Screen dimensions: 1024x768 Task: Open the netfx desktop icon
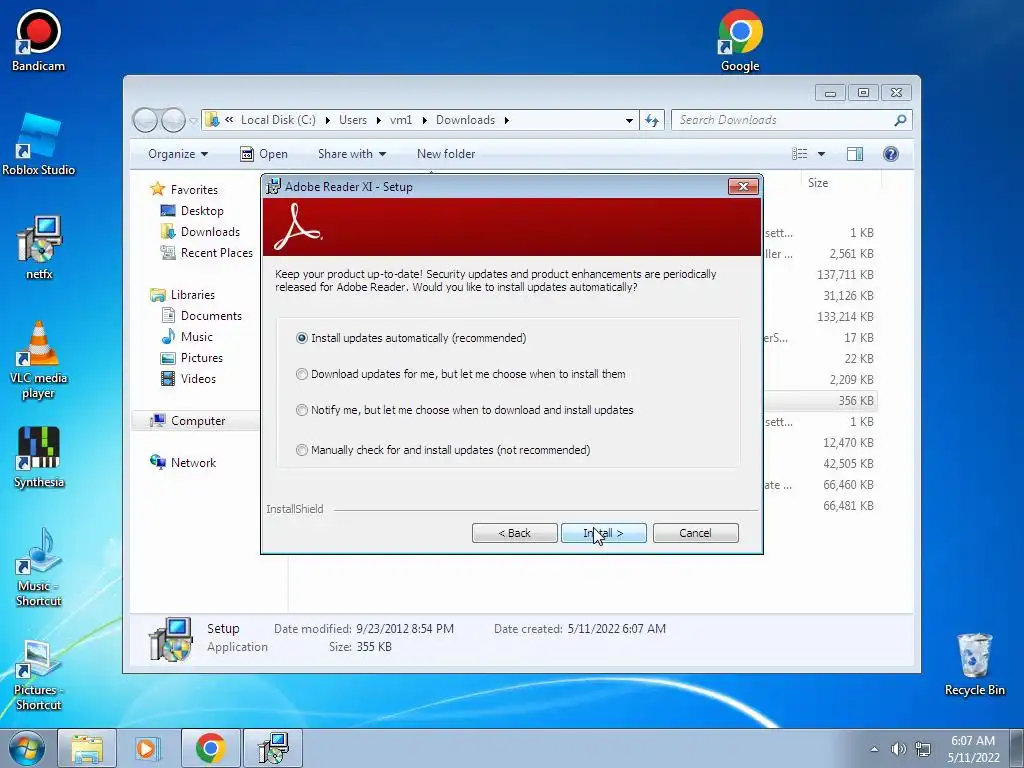click(39, 248)
